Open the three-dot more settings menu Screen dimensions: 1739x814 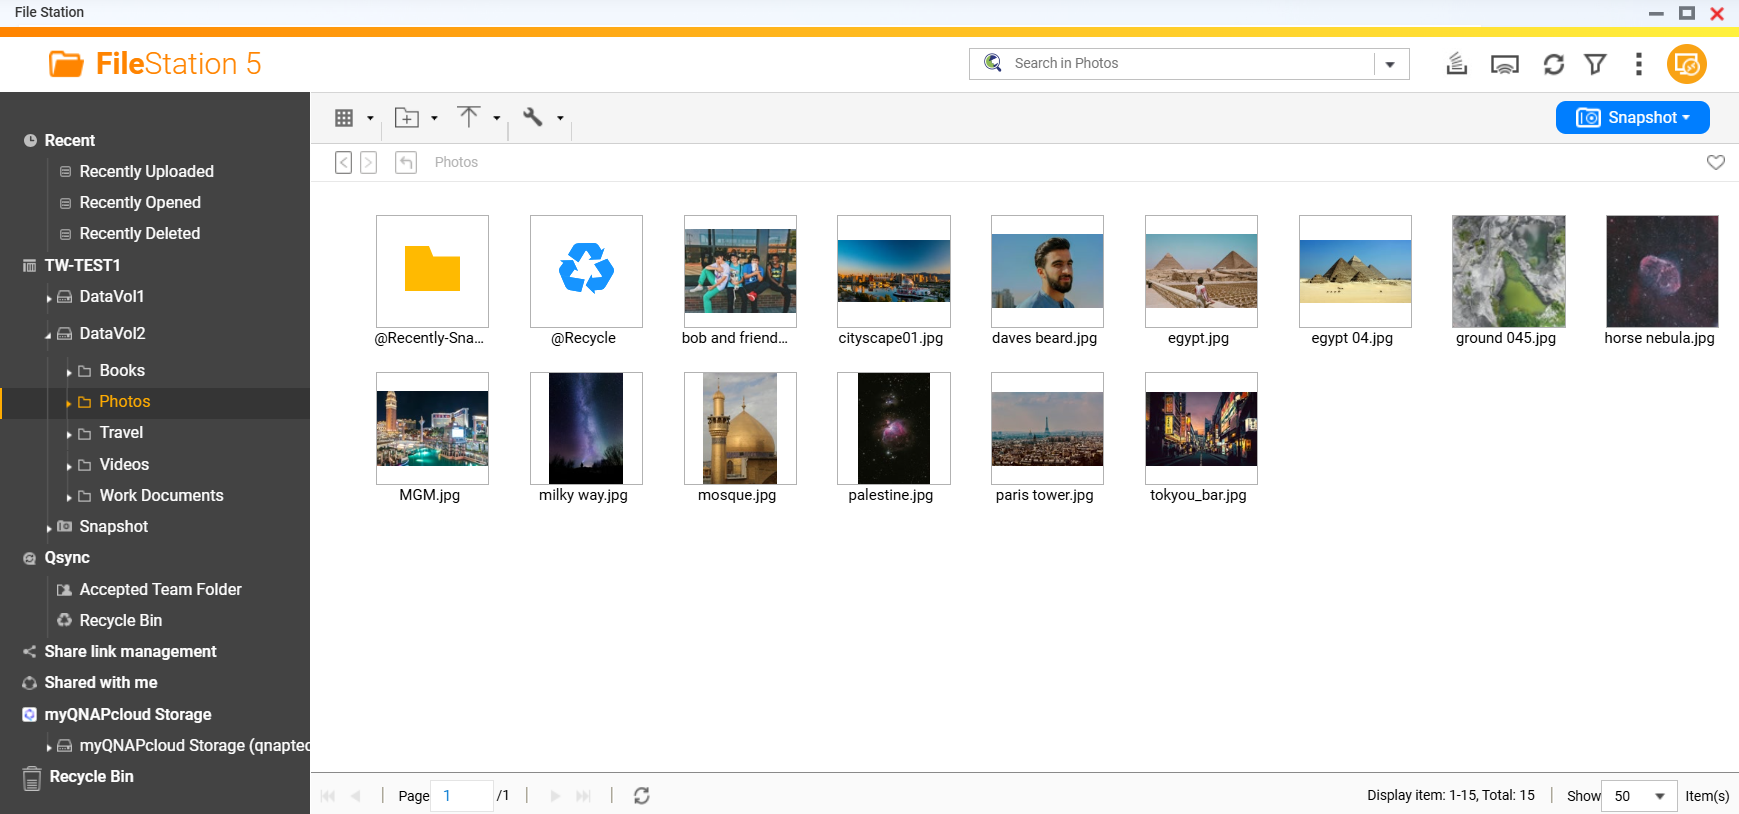click(x=1638, y=64)
